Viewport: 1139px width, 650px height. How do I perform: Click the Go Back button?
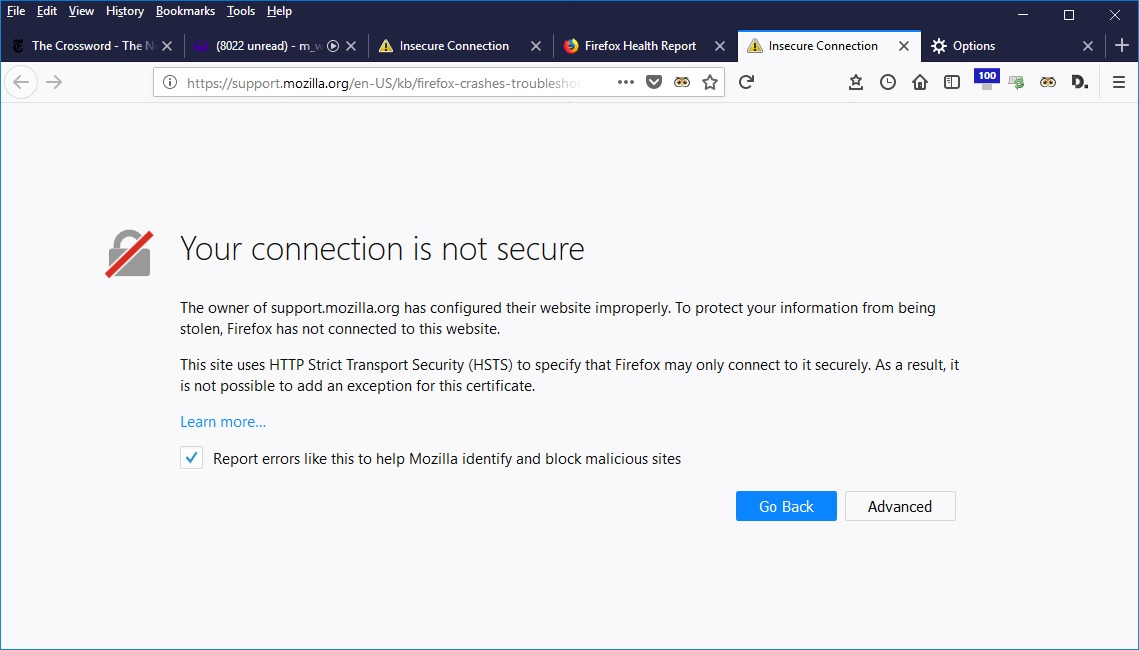click(786, 506)
